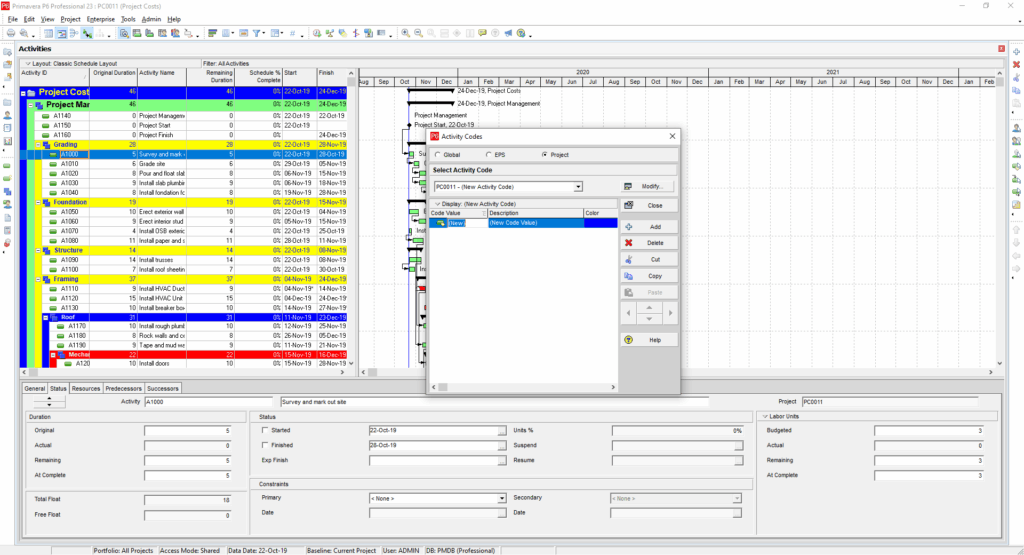The image size is (1024, 555).
Task: Click Close button in Activity Codes dialog
Action: pos(648,205)
